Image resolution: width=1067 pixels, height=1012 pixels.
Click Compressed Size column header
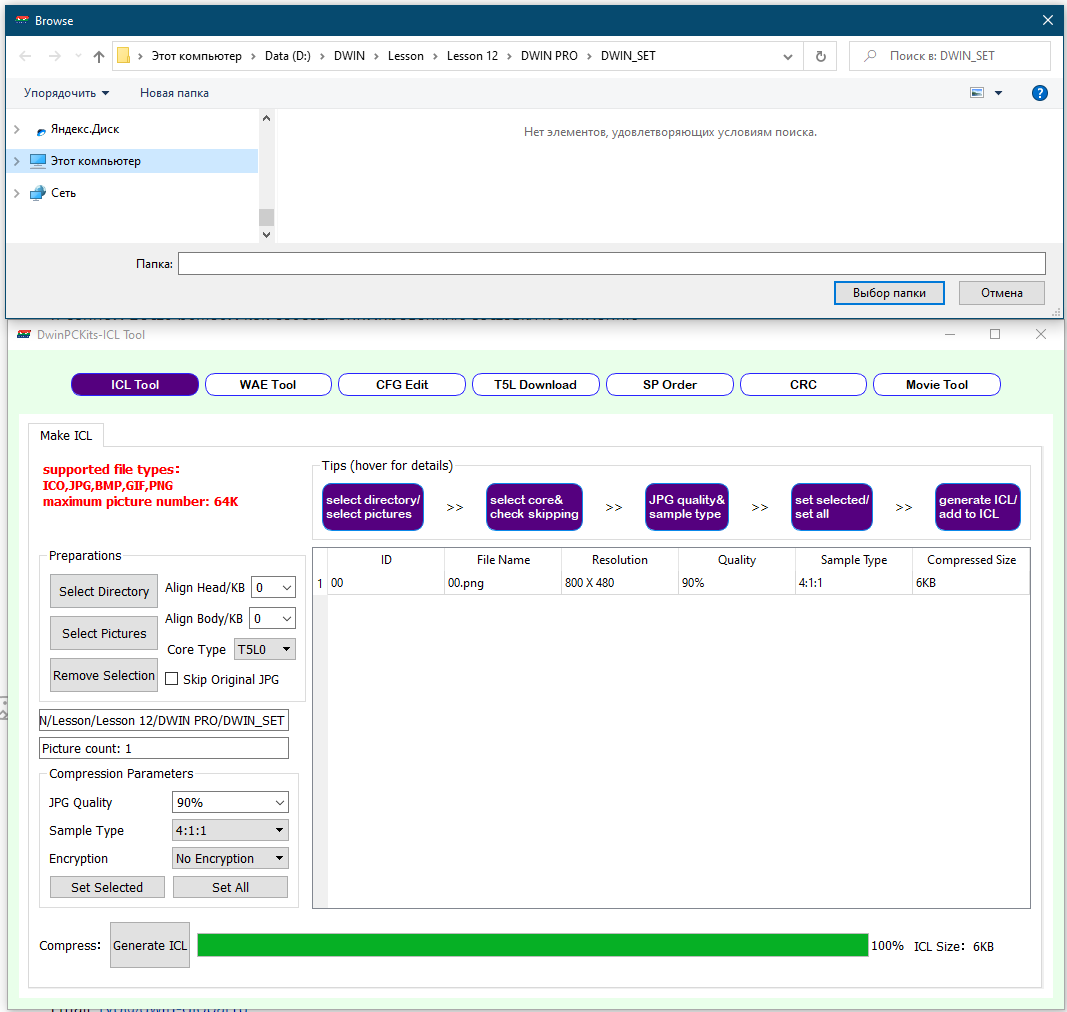971,560
